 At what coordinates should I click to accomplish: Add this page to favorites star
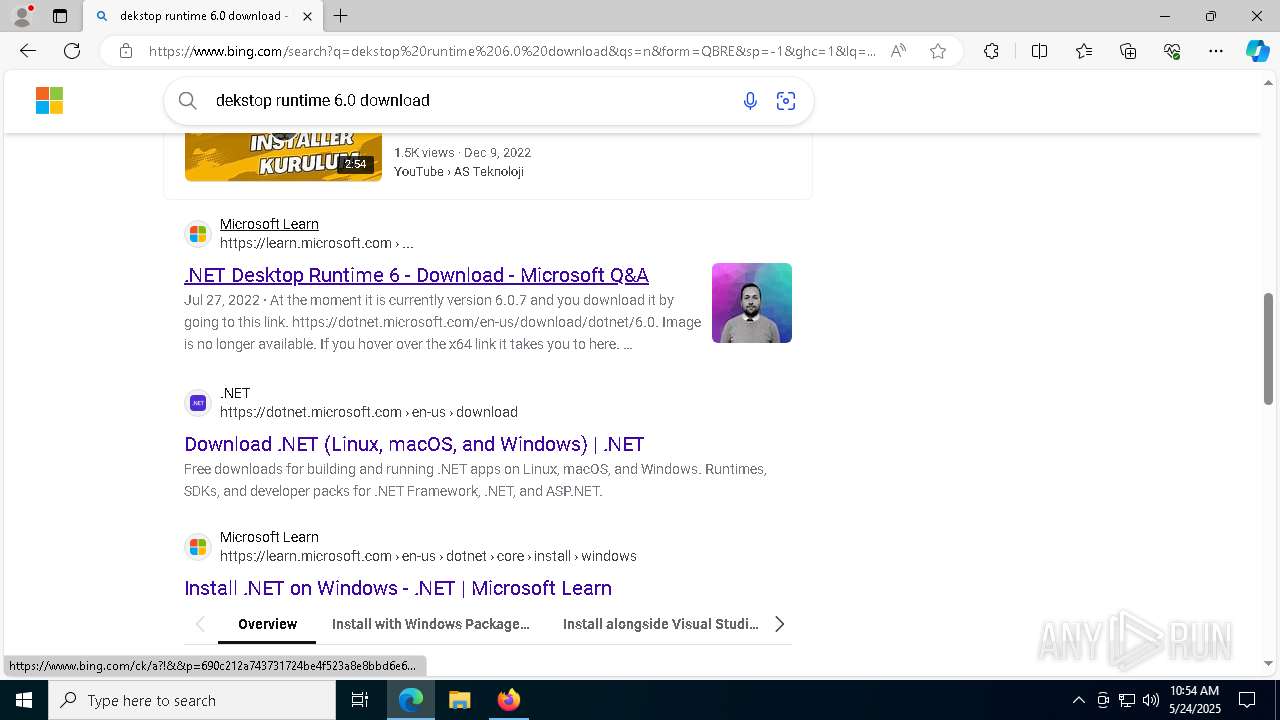point(938,51)
